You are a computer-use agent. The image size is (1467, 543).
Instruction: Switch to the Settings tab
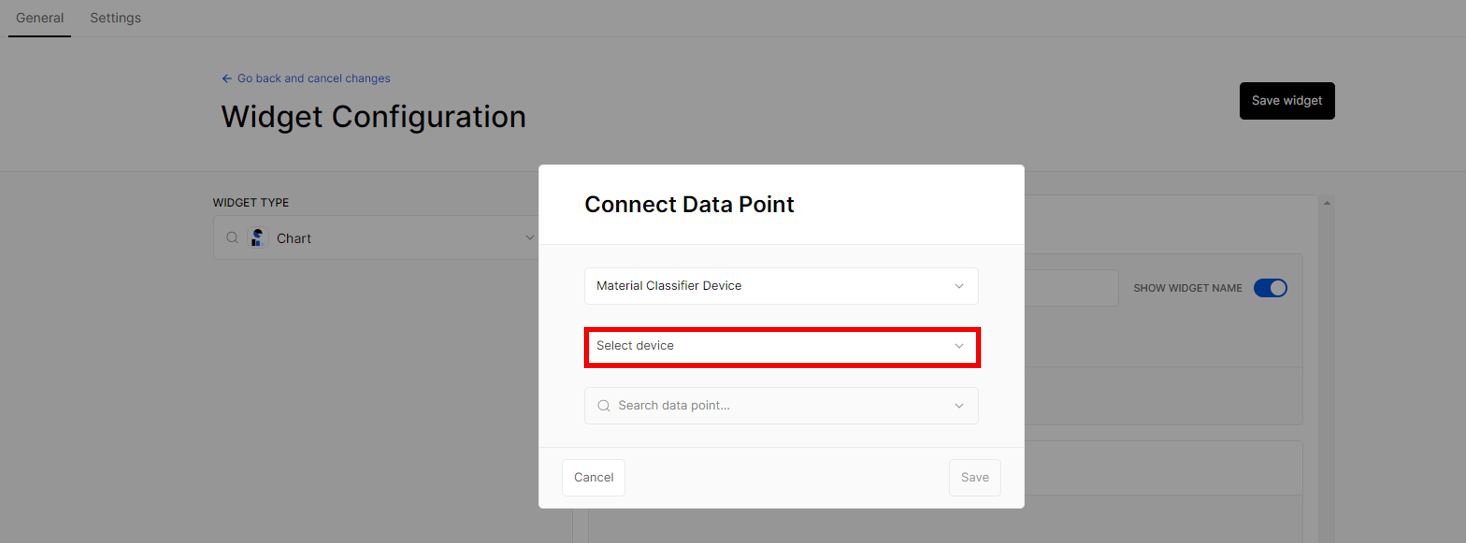pos(115,18)
